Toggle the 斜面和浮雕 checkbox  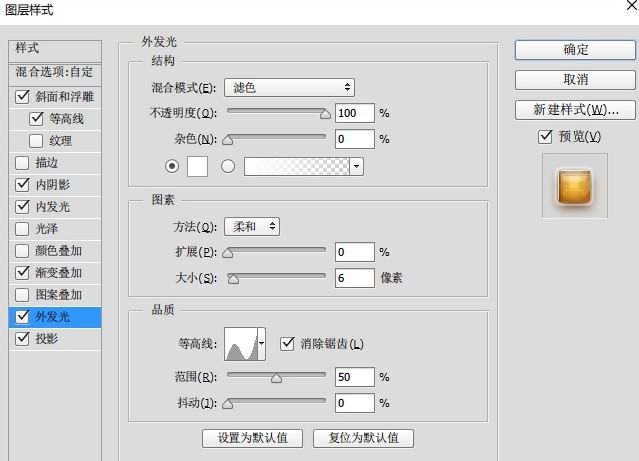(x=22, y=97)
